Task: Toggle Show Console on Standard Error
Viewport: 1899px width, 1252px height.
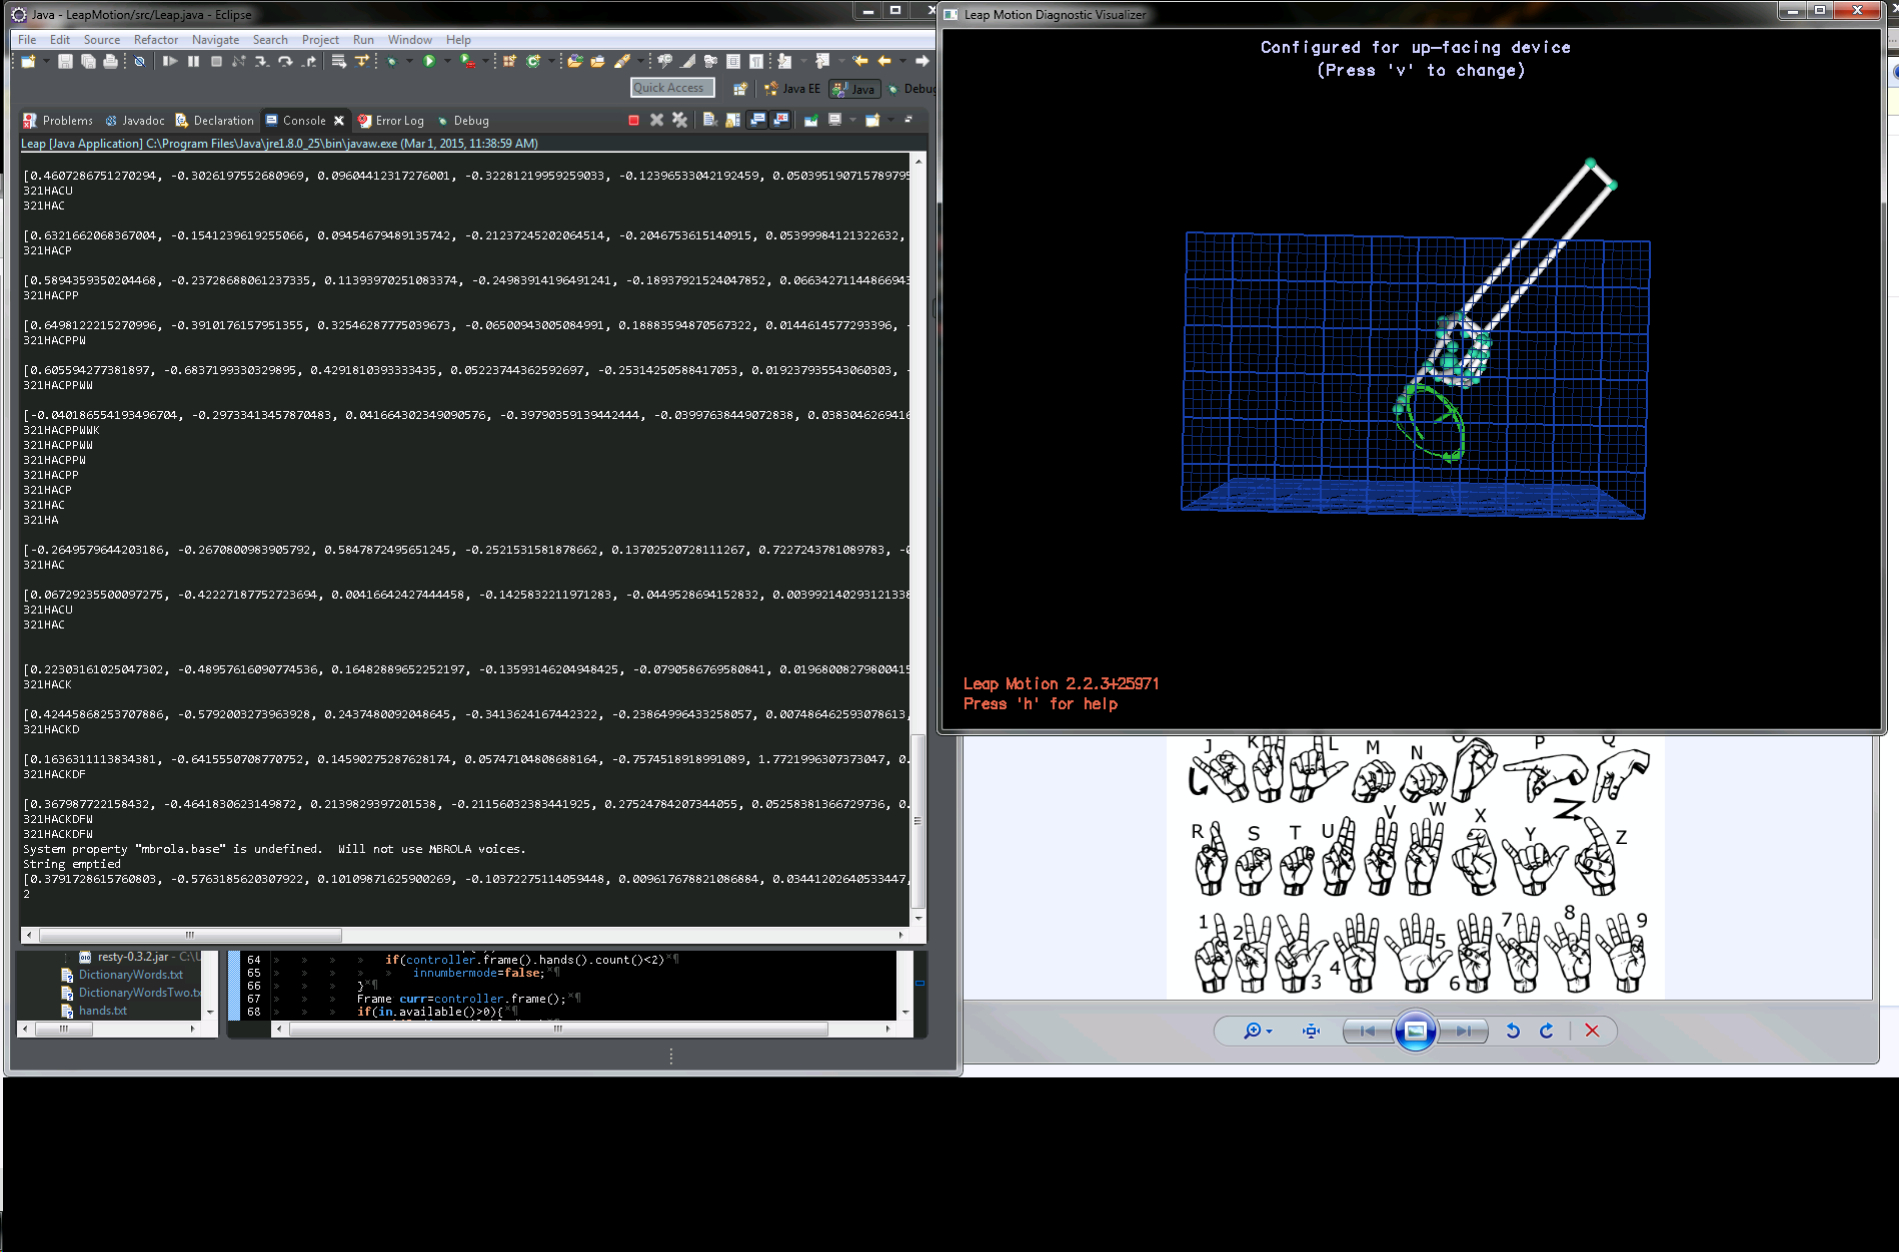Action: click(781, 120)
